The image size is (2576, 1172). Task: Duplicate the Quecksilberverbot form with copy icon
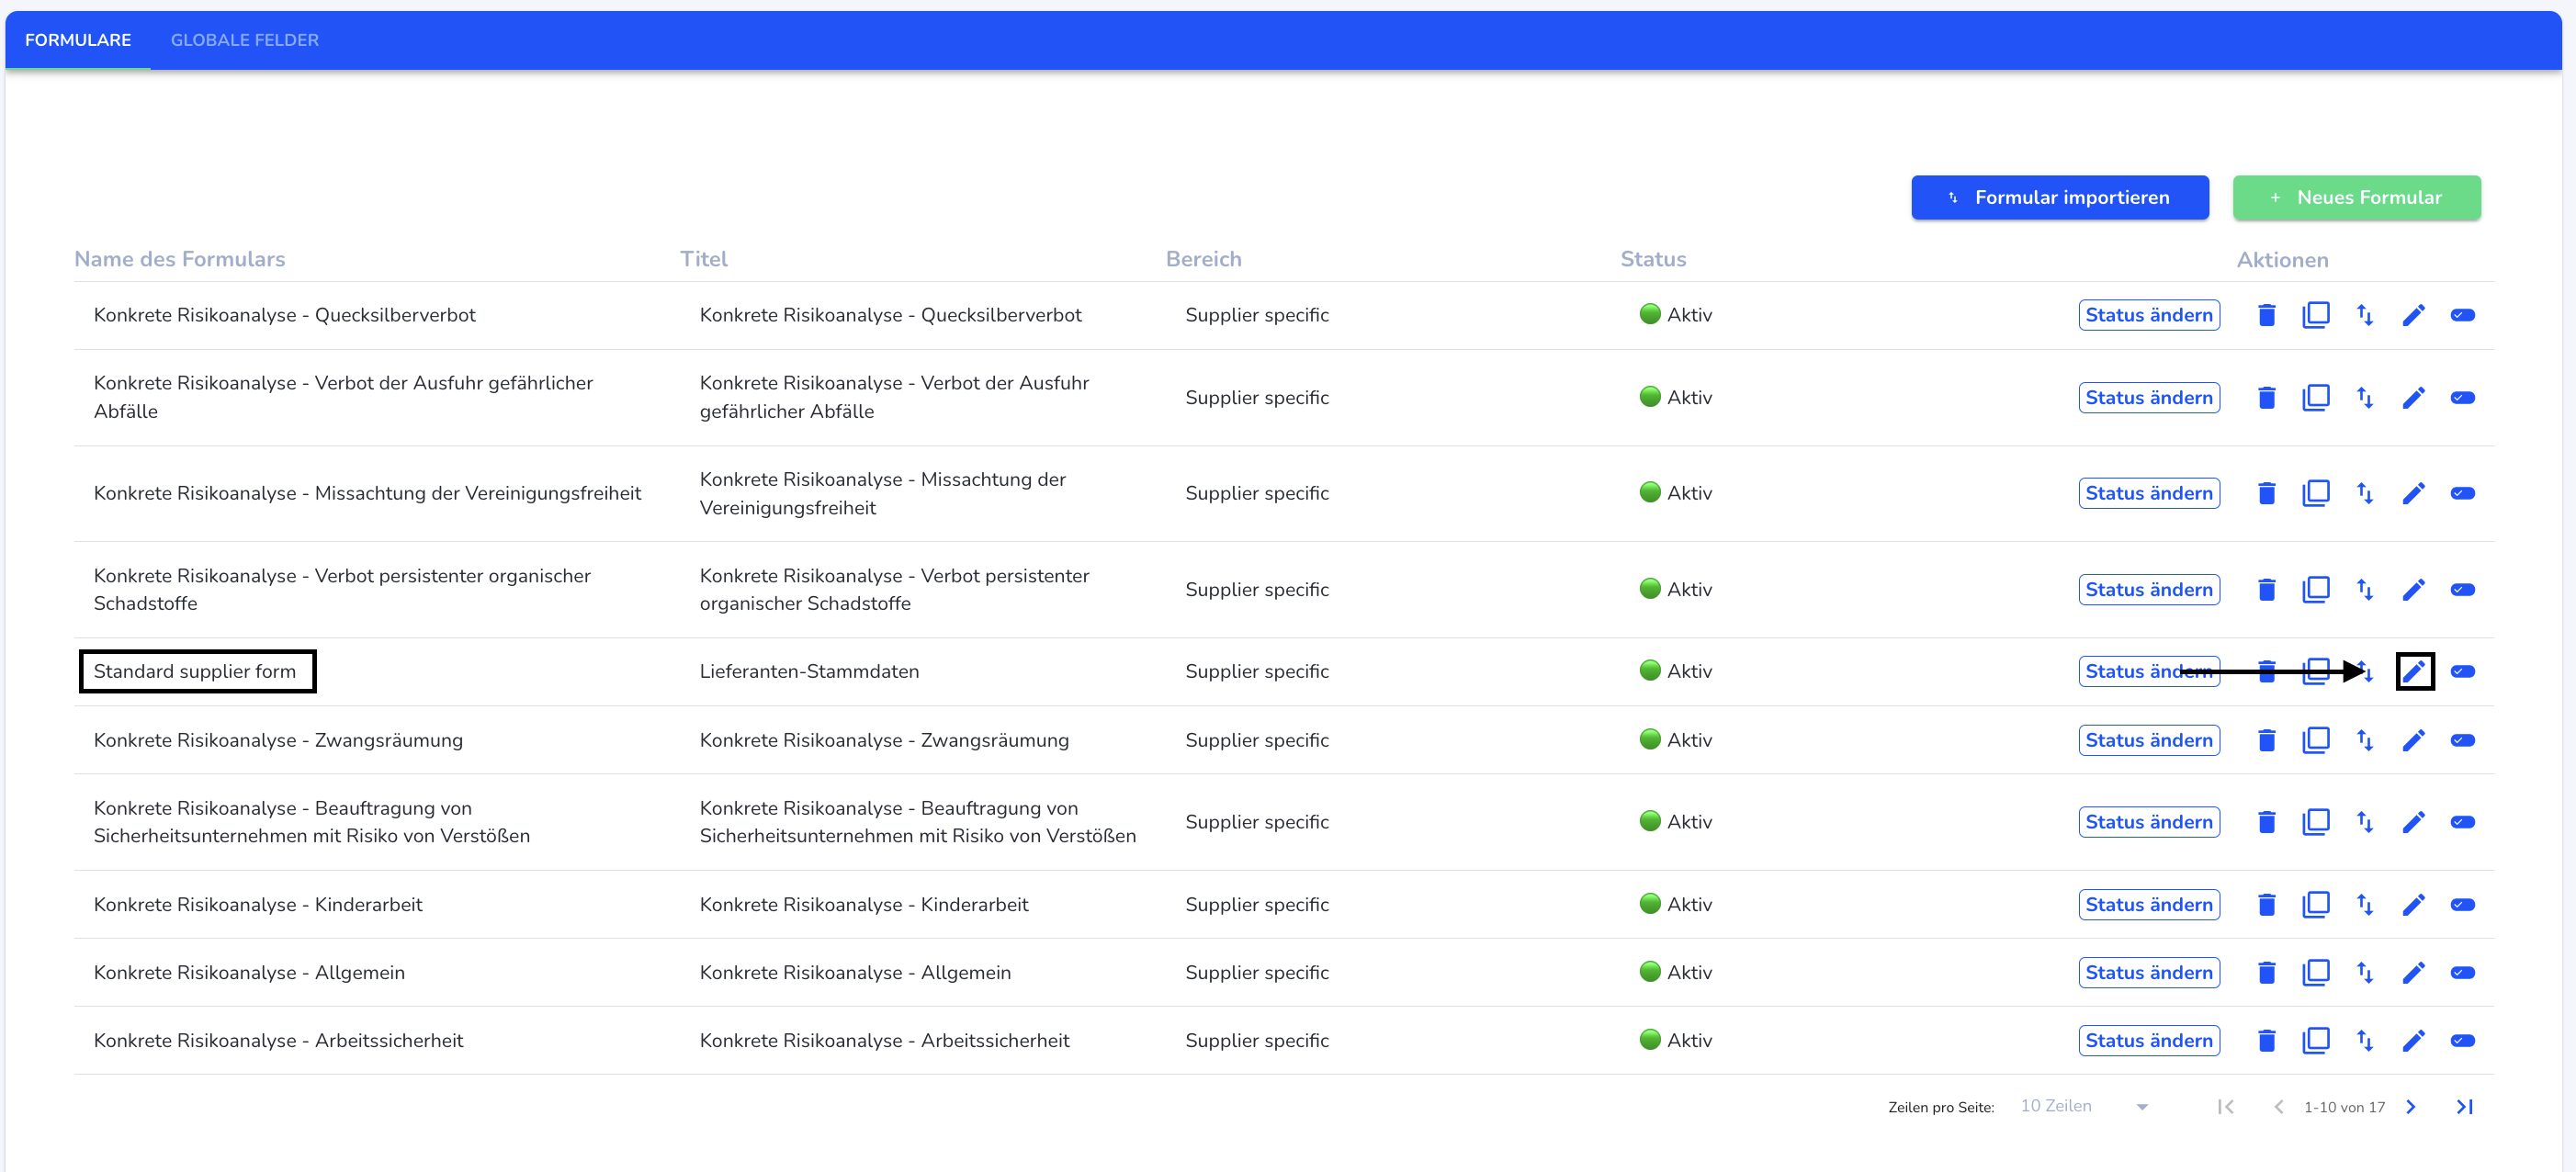click(x=2316, y=315)
